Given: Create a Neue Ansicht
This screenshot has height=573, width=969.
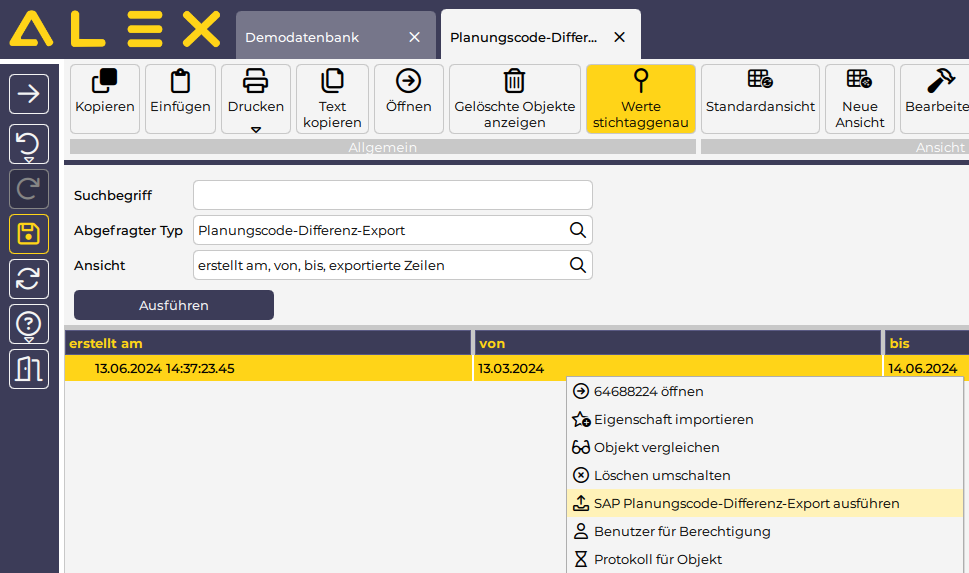Looking at the screenshot, I should tap(859, 80).
